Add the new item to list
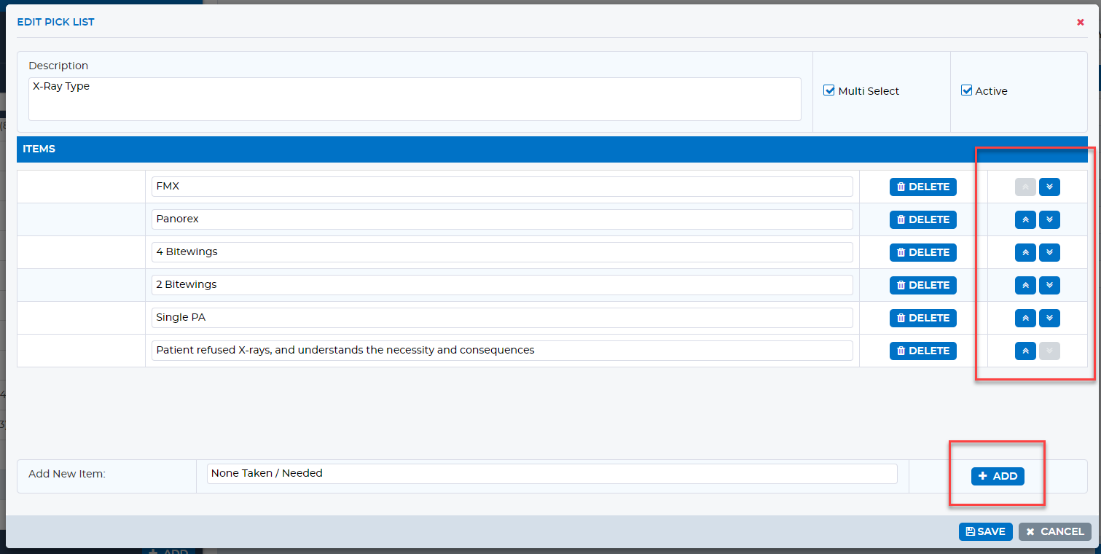The width and height of the screenshot is (1101, 554). click(998, 476)
